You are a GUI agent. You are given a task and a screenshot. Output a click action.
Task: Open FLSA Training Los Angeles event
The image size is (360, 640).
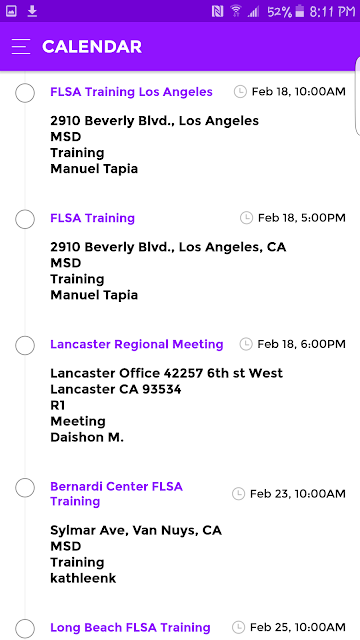click(x=131, y=92)
